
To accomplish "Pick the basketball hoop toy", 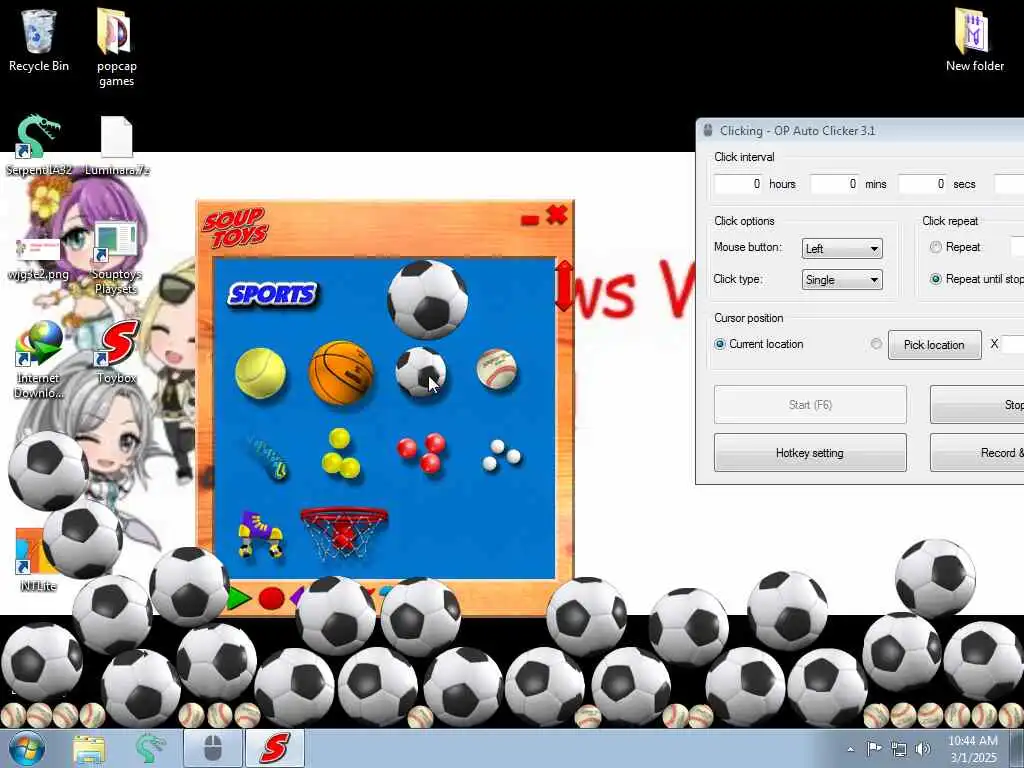I will [x=344, y=534].
